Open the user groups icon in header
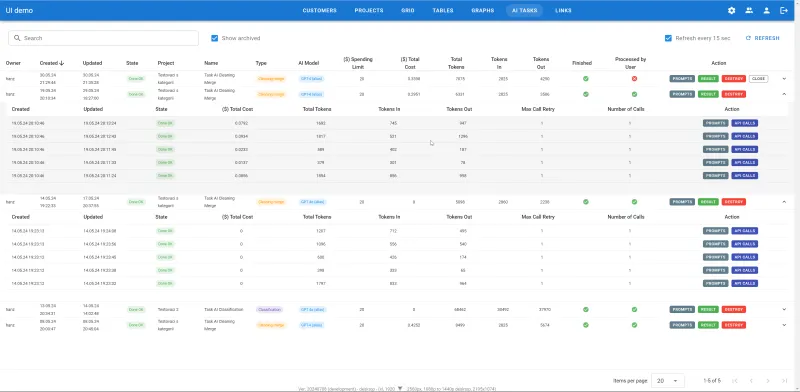 [749, 10]
